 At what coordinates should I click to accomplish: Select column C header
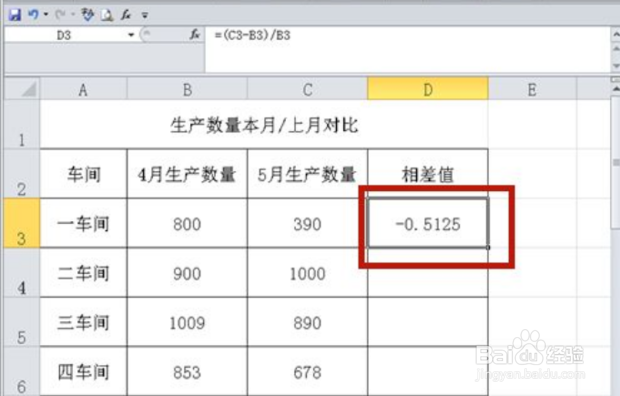click(307, 89)
